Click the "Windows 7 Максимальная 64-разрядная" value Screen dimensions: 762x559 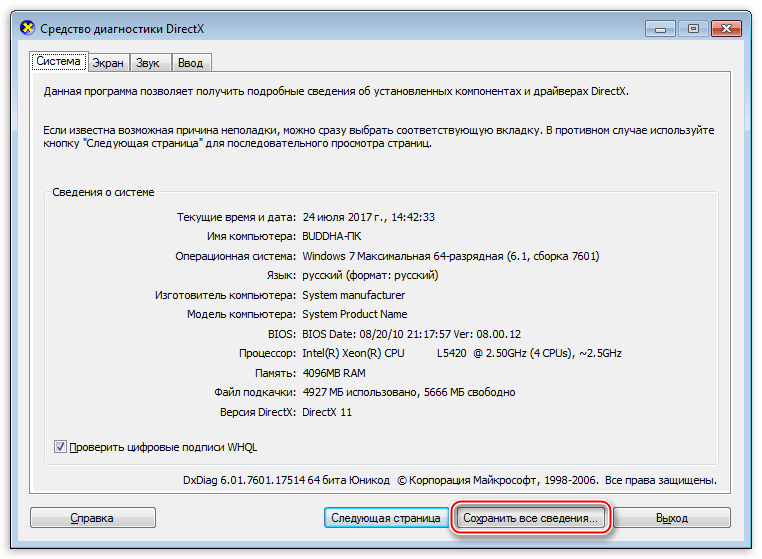tap(402, 256)
